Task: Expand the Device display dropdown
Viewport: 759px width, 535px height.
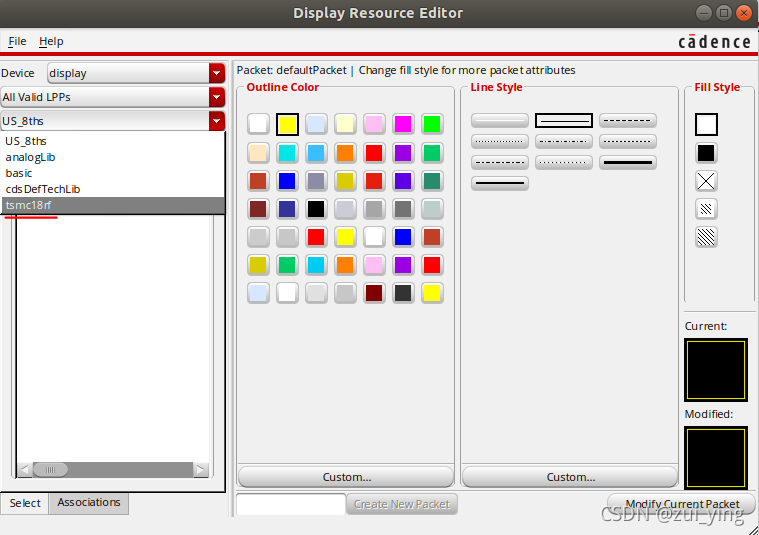Action: 217,73
